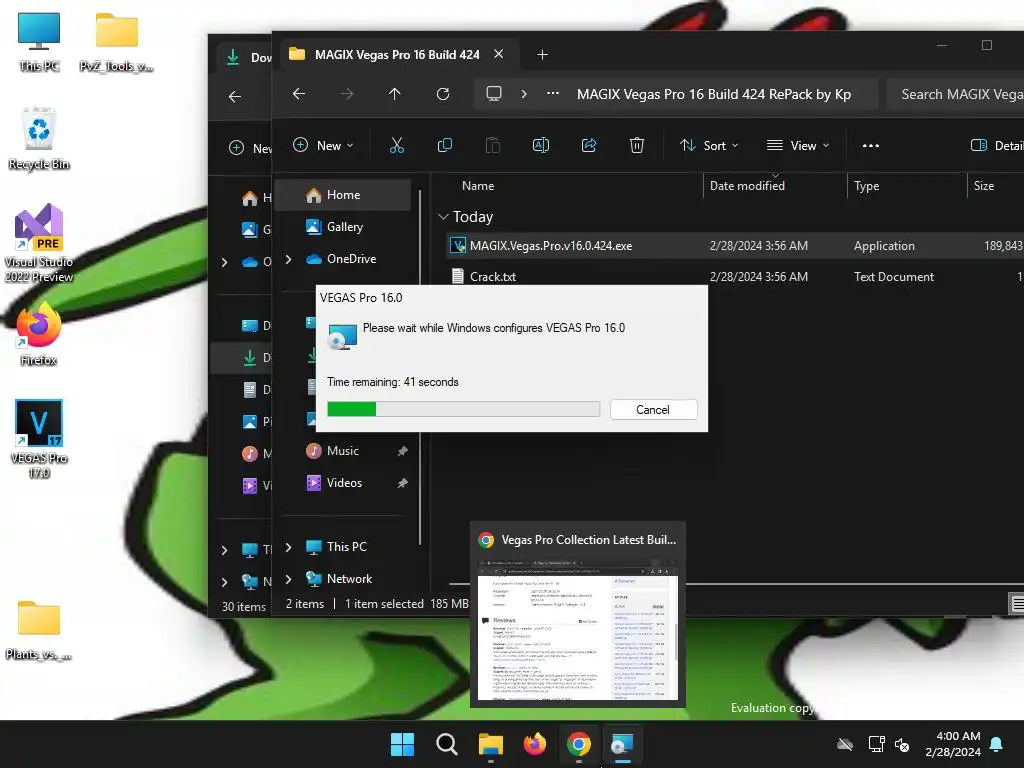Open This PC desktop icon
Screen dimensions: 1024x768
(x=39, y=41)
